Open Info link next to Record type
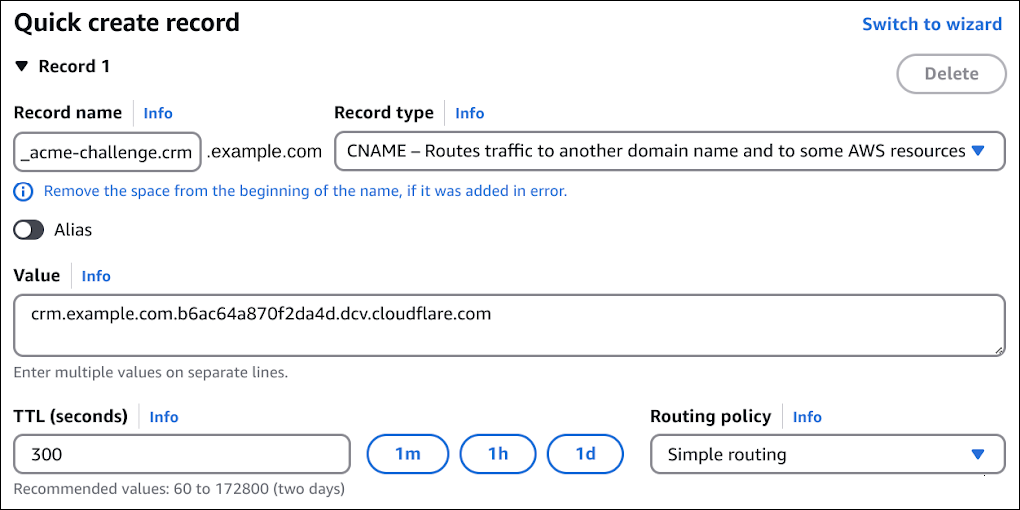The width and height of the screenshot is (1020, 510). 469,113
